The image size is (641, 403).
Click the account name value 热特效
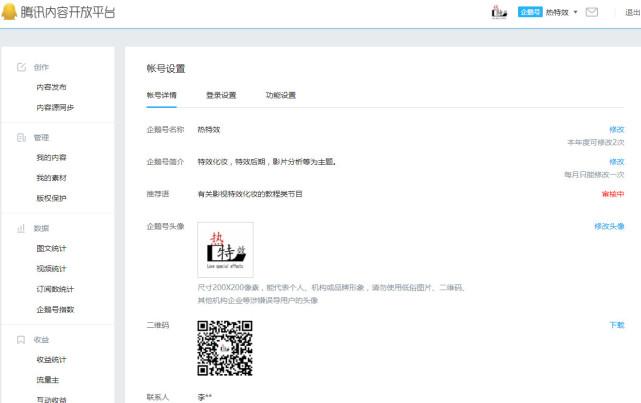pyautogui.click(x=209, y=130)
